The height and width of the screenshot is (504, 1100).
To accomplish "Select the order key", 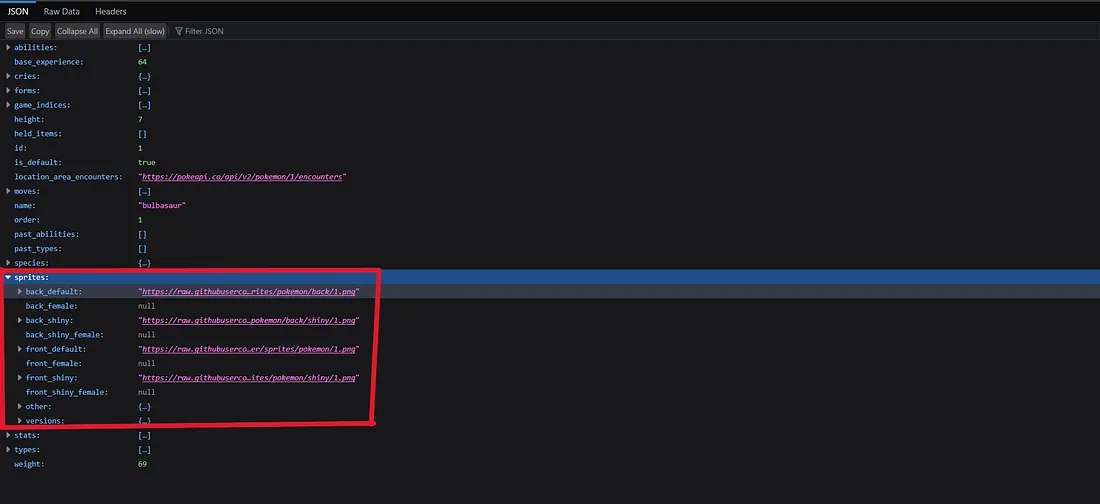I will (27, 220).
